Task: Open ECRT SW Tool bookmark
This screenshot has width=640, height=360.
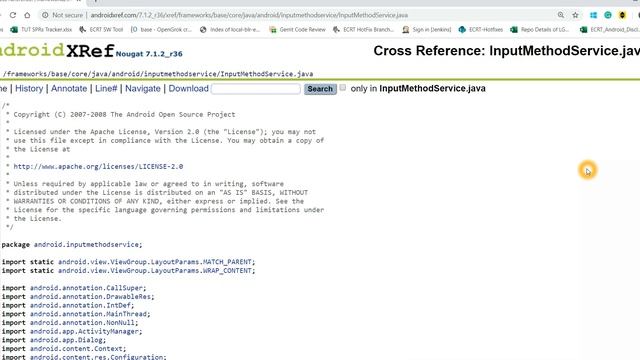Action: pos(101,29)
